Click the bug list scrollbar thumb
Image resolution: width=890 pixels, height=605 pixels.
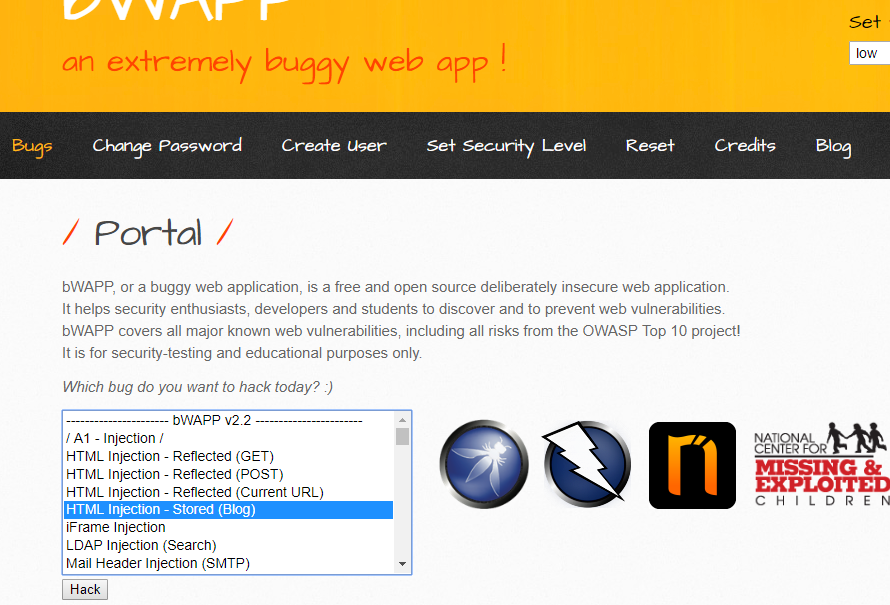pyautogui.click(x=402, y=437)
